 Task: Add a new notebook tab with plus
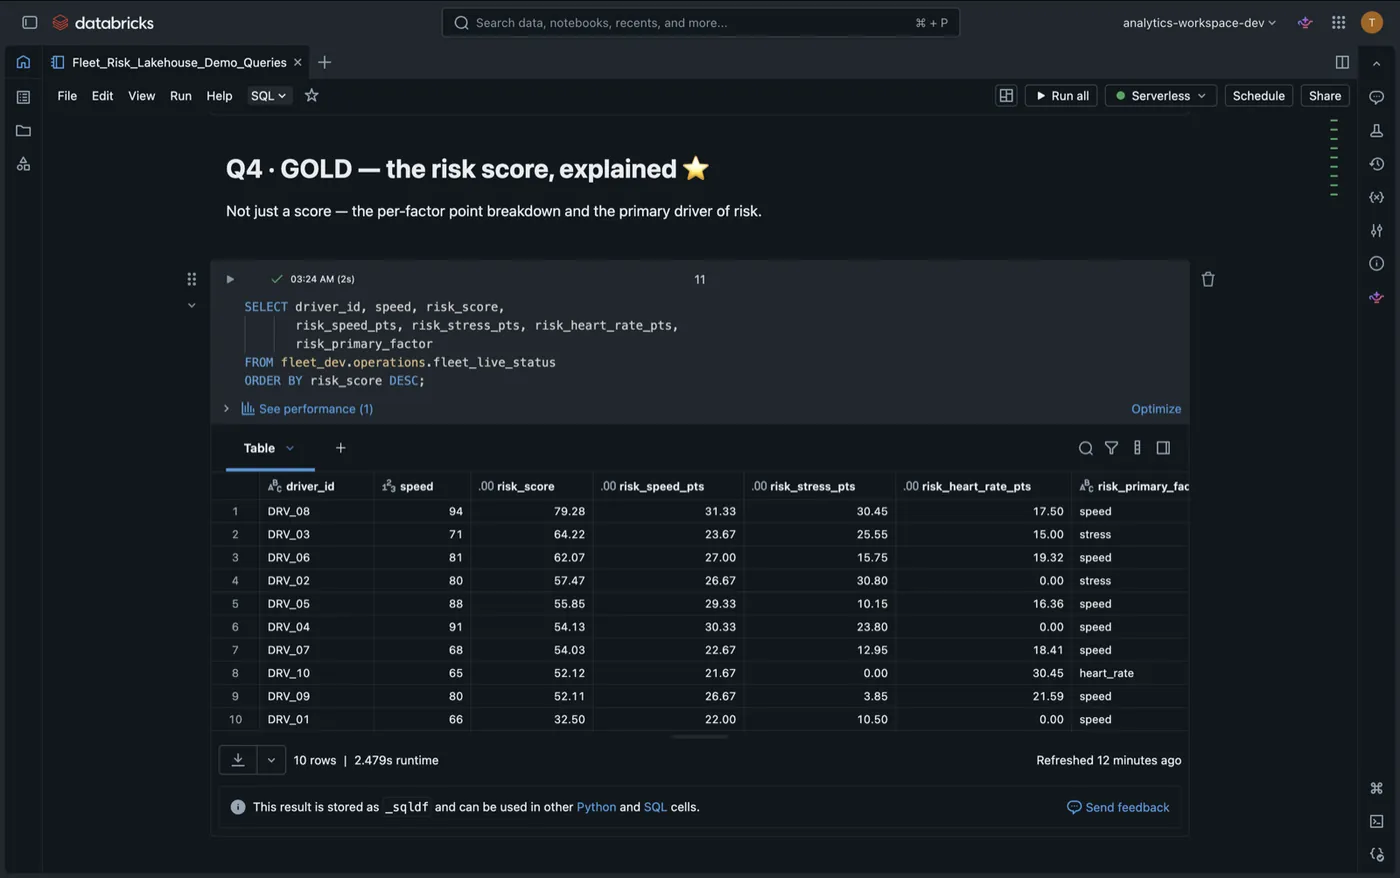click(324, 62)
